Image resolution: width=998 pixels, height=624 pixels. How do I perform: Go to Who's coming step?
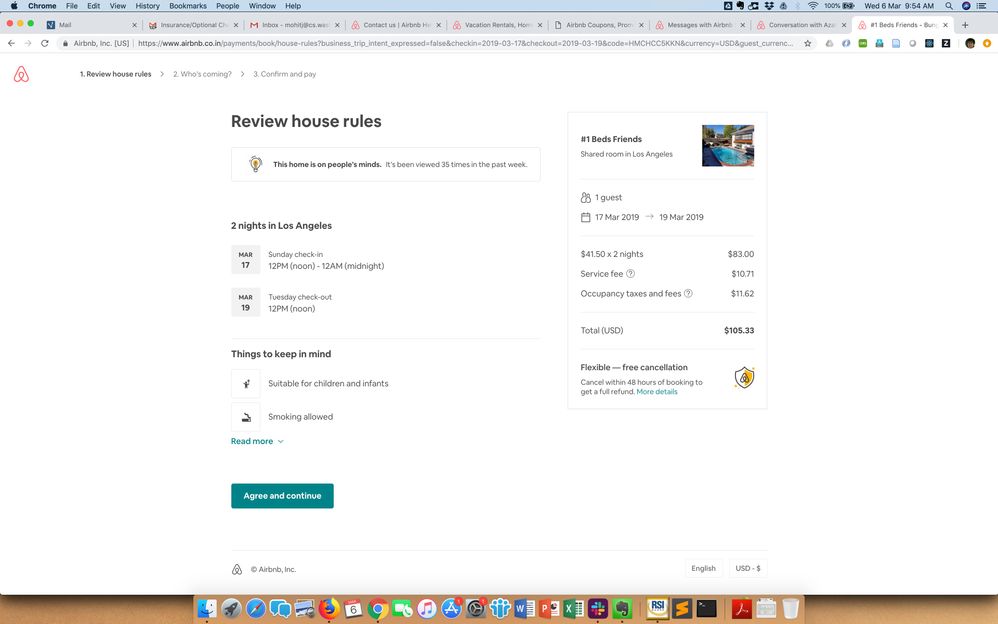coord(202,74)
